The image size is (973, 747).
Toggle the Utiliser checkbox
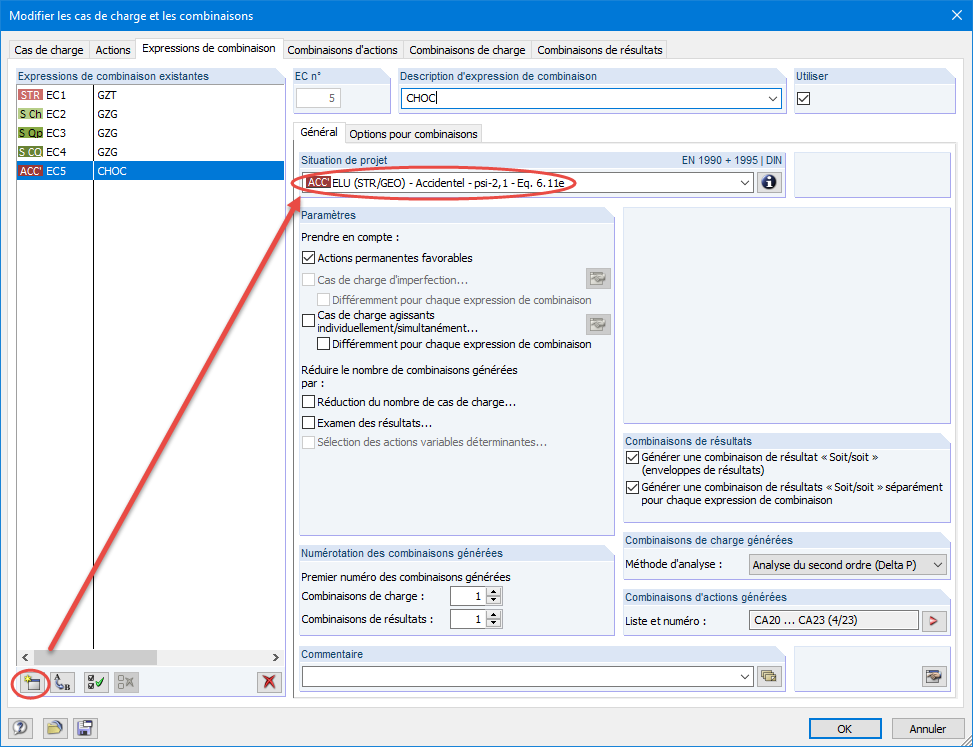click(x=804, y=99)
